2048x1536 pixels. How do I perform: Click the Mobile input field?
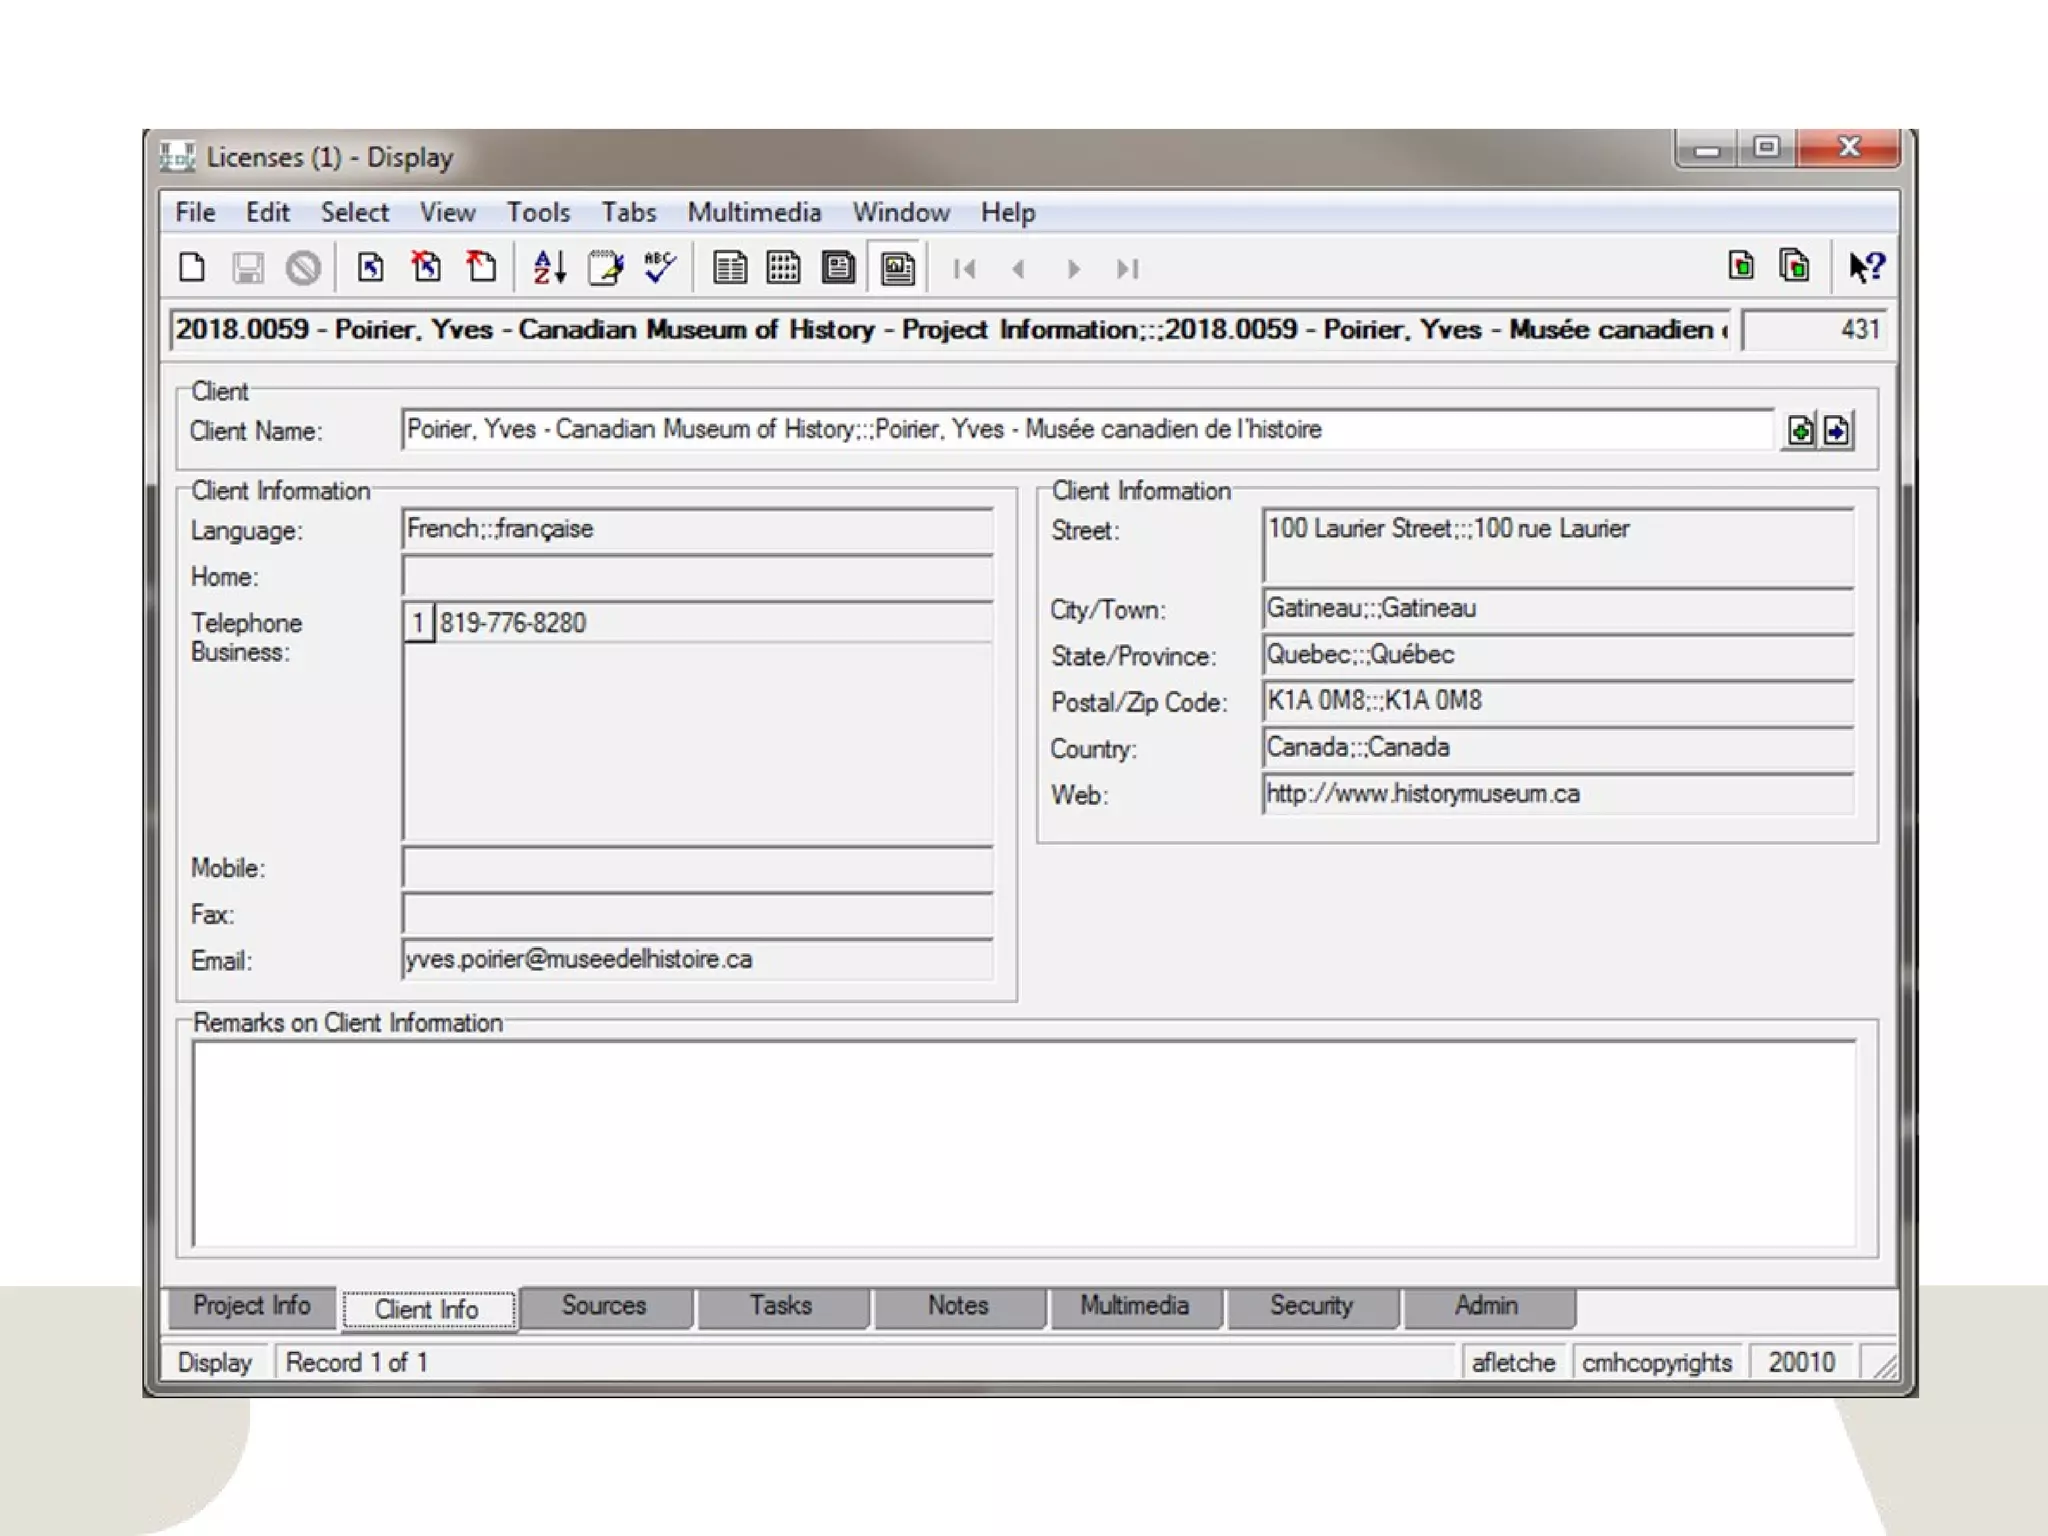697,868
